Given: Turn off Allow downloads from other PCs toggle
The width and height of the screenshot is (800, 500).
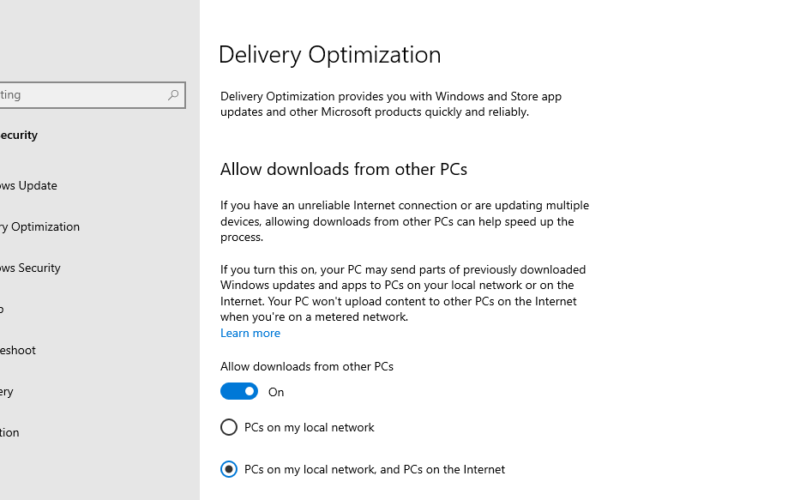Looking at the screenshot, I should point(239,391).
